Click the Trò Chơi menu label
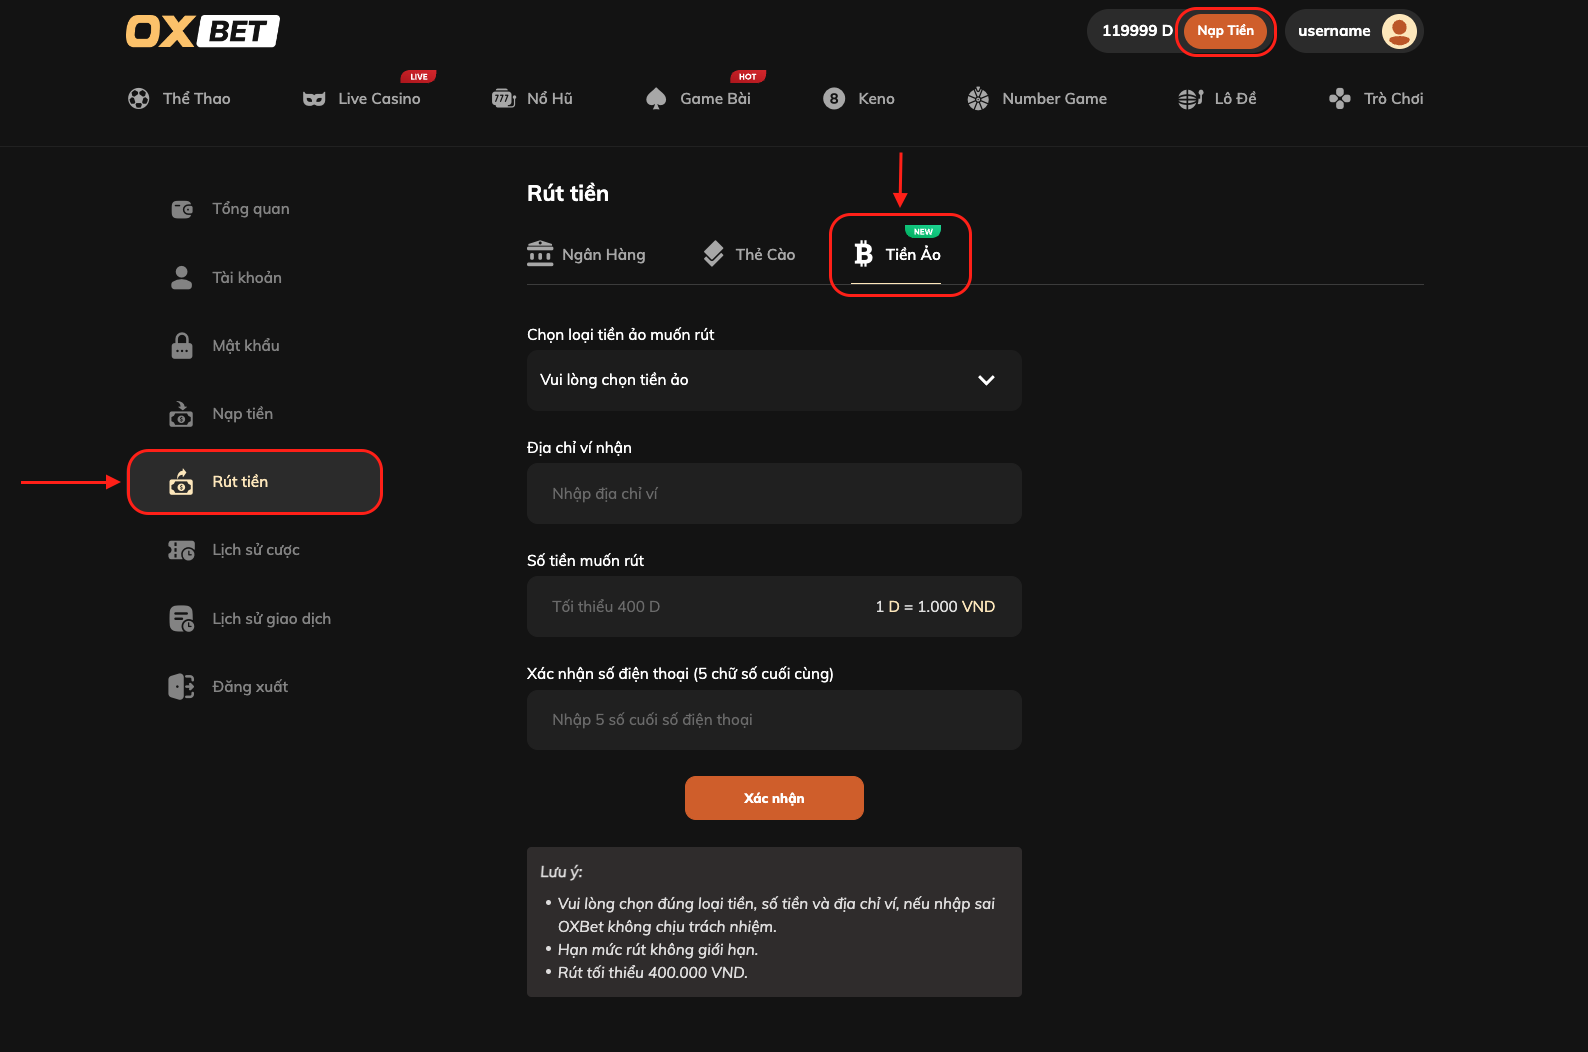Image resolution: width=1588 pixels, height=1052 pixels. [x=1394, y=98]
